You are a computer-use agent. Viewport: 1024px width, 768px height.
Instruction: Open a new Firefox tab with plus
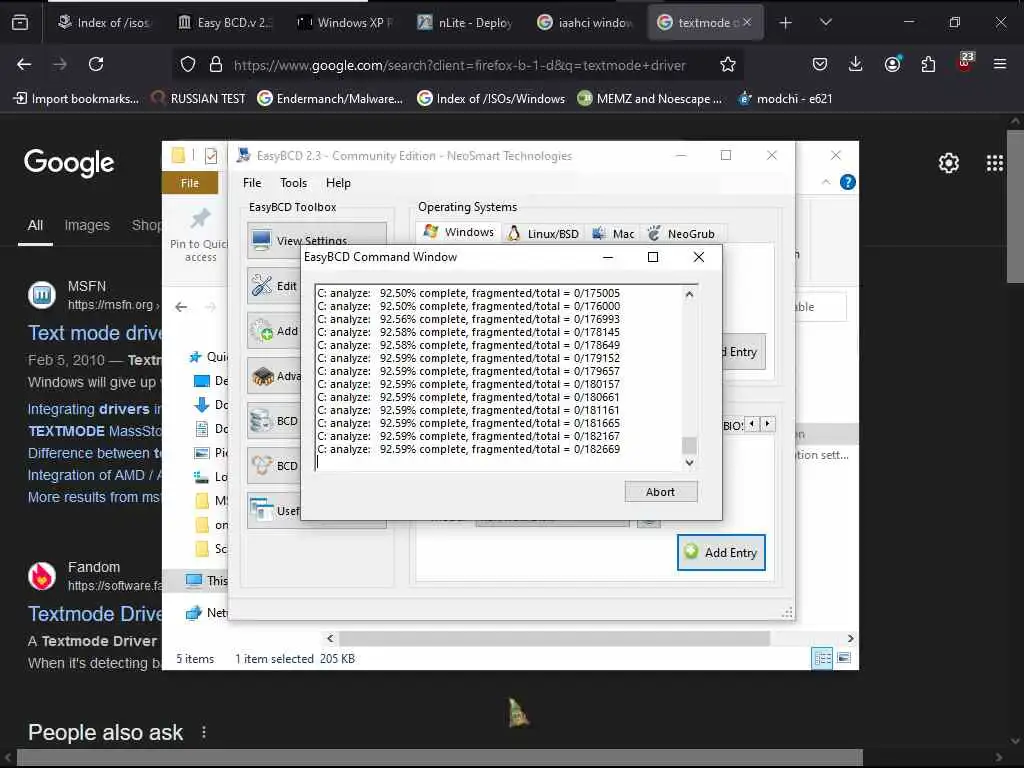pyautogui.click(x=786, y=23)
